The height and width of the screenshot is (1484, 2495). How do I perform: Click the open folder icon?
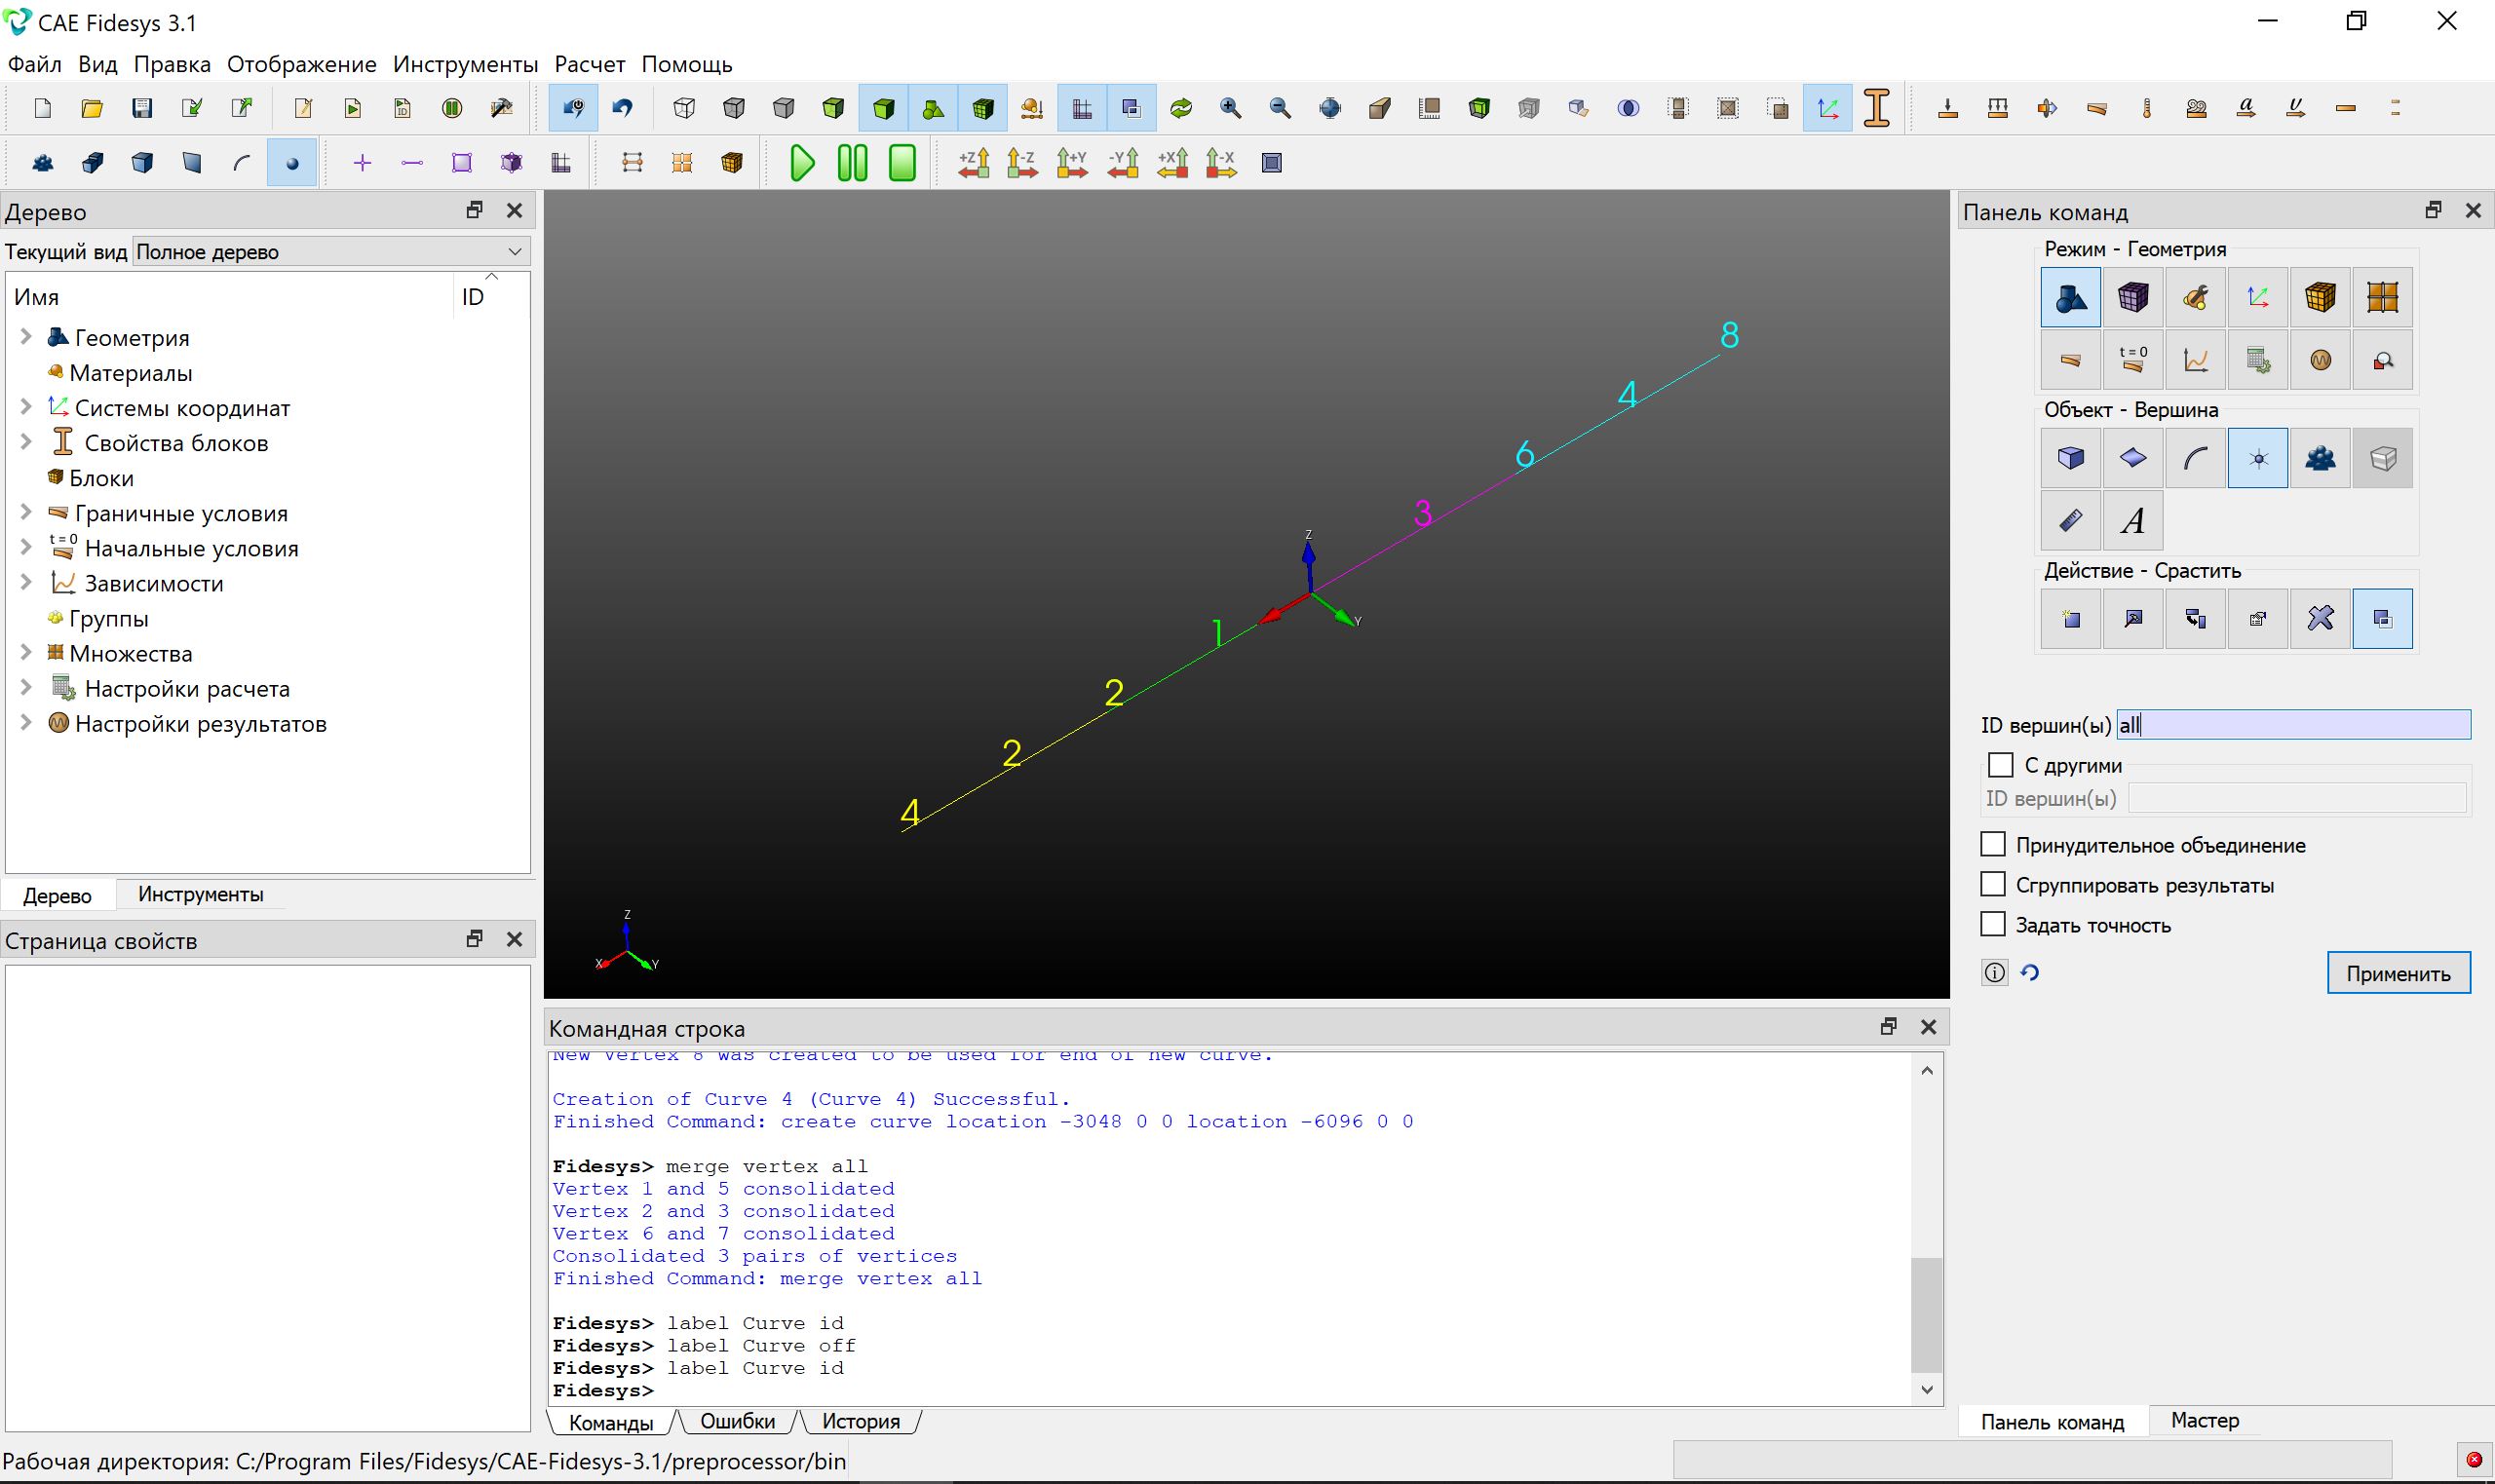click(x=92, y=108)
